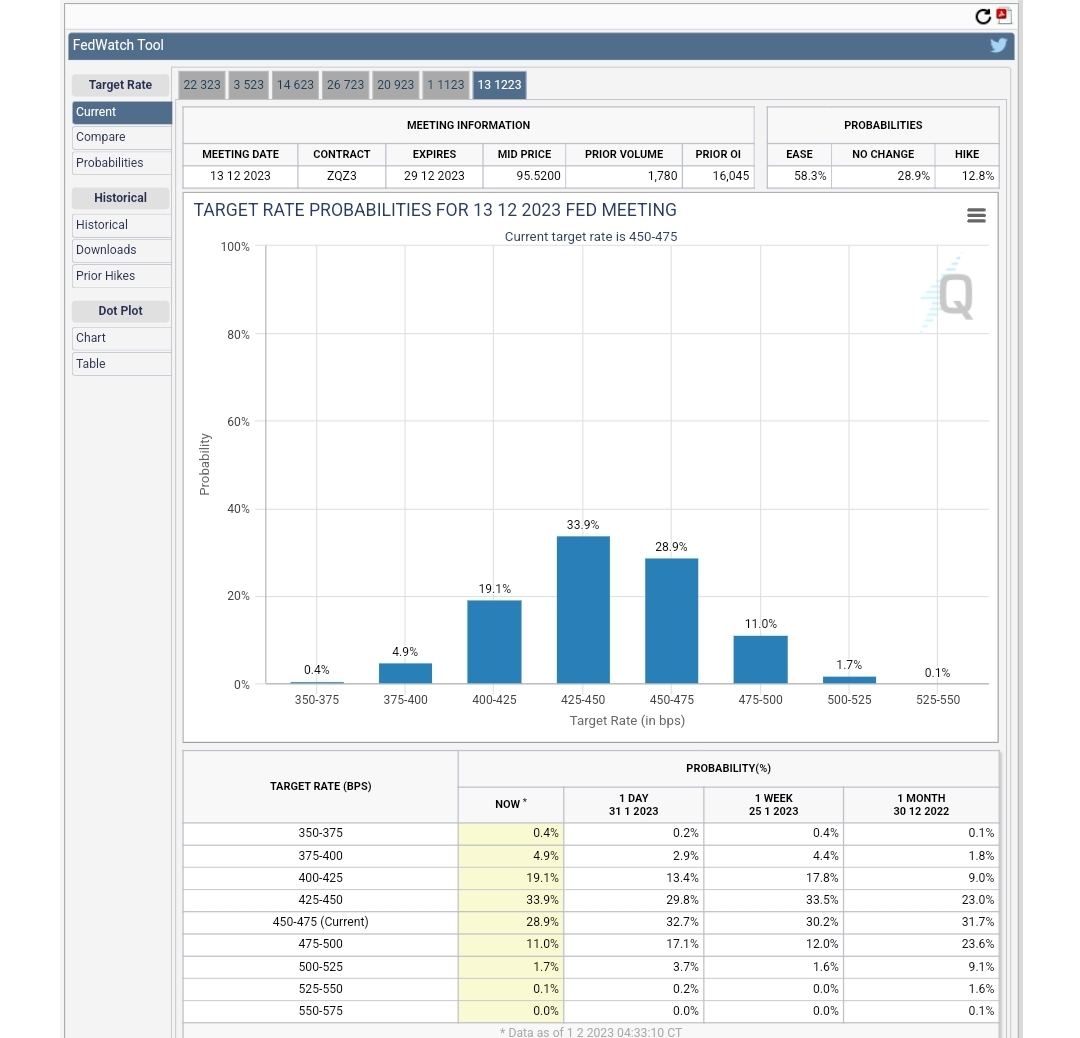1080x1038 pixels.
Task: Click the PDF export icon
Action: (x=1003, y=15)
